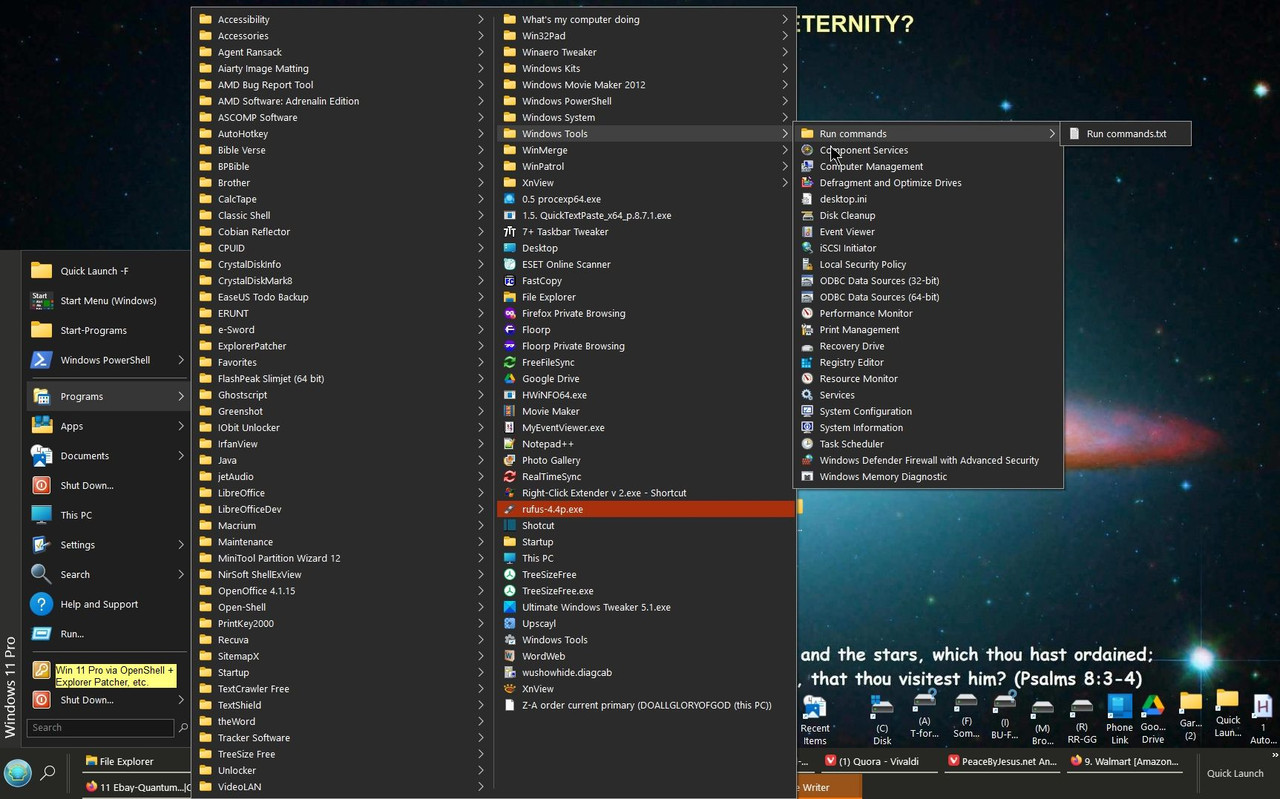Open the Registry Editor icon

point(808,362)
